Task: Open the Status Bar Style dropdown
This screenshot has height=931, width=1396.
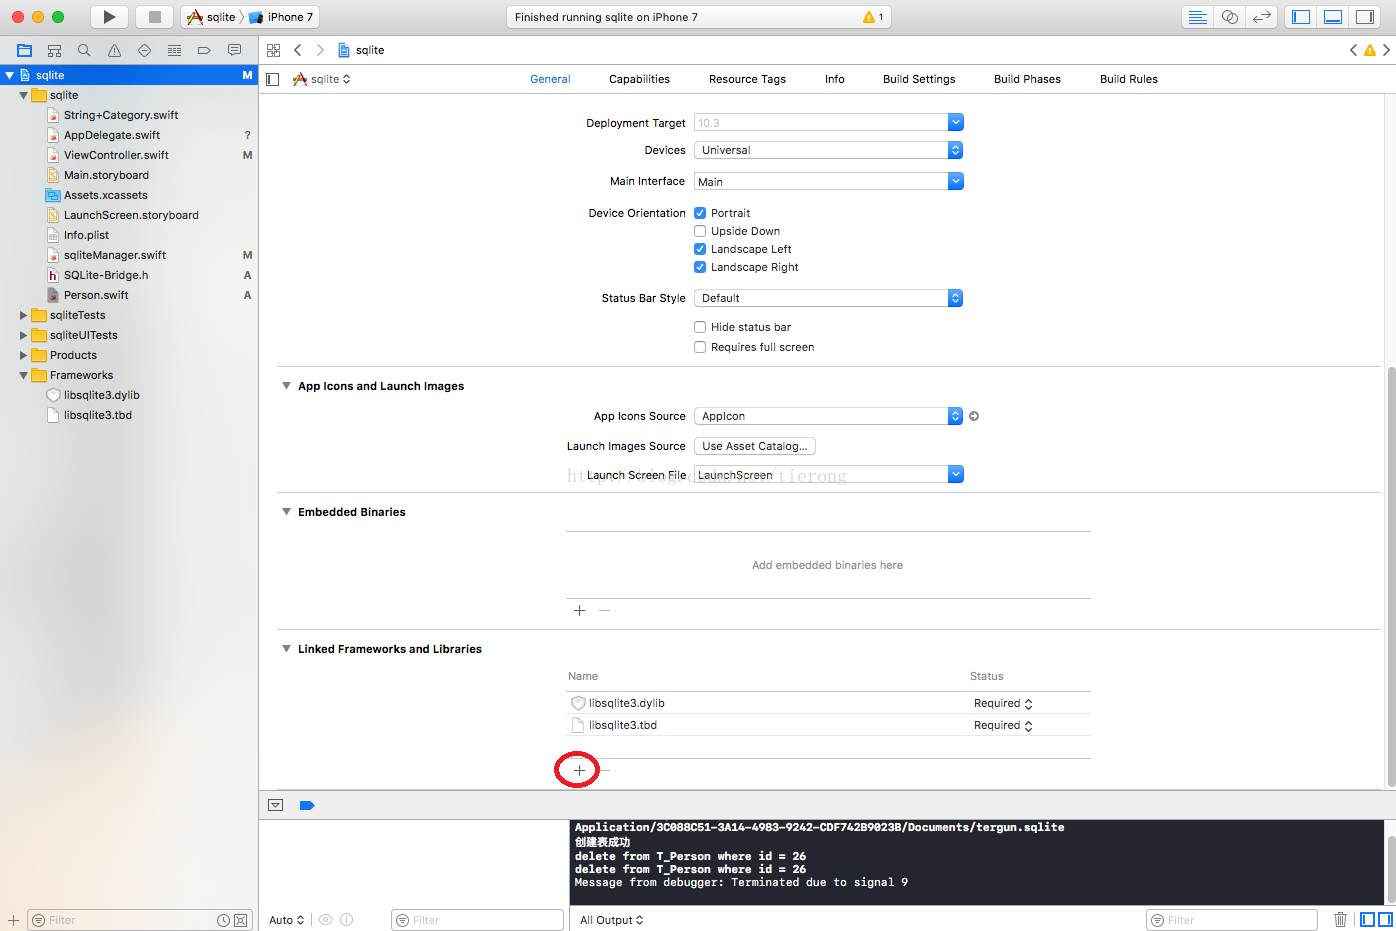Action: point(828,298)
